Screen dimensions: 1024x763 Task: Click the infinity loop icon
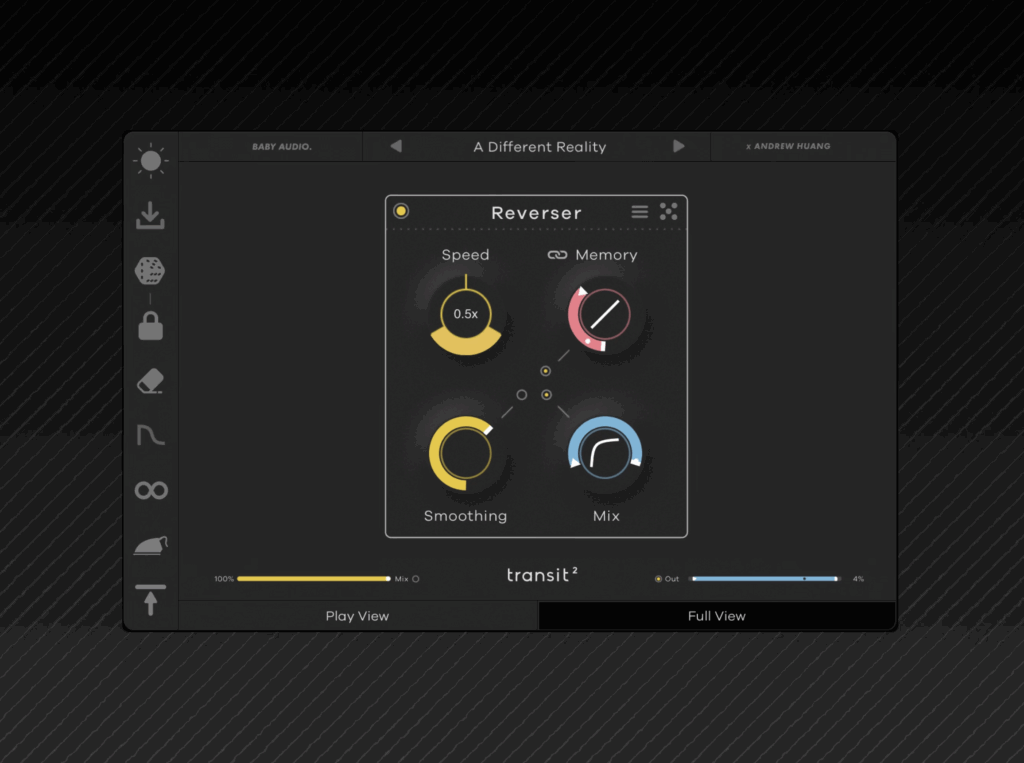point(151,490)
